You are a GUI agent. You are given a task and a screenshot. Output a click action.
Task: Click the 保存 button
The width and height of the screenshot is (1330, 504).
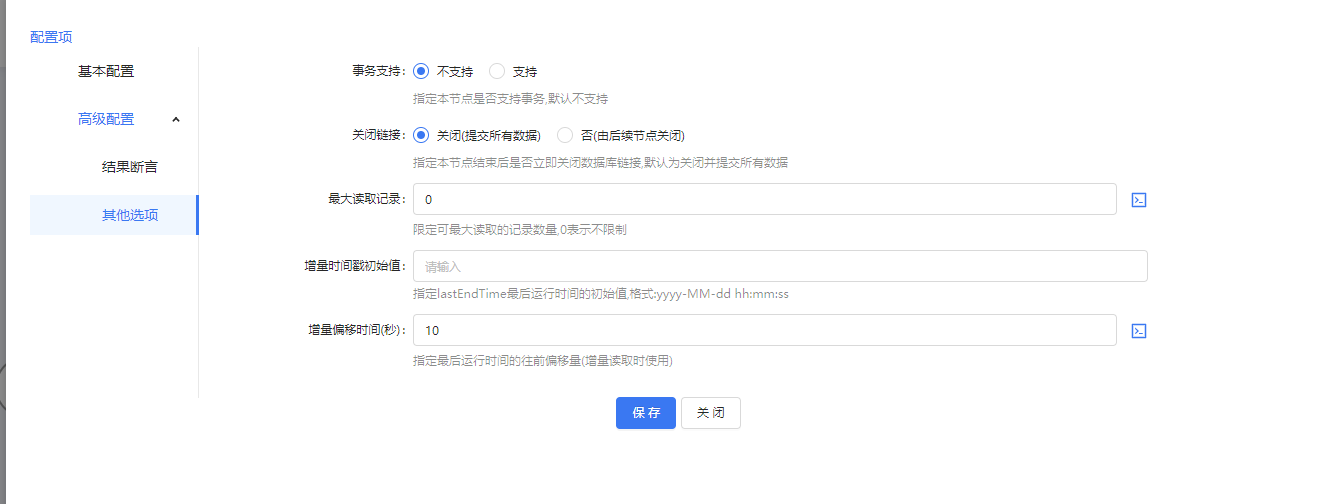[x=645, y=413]
